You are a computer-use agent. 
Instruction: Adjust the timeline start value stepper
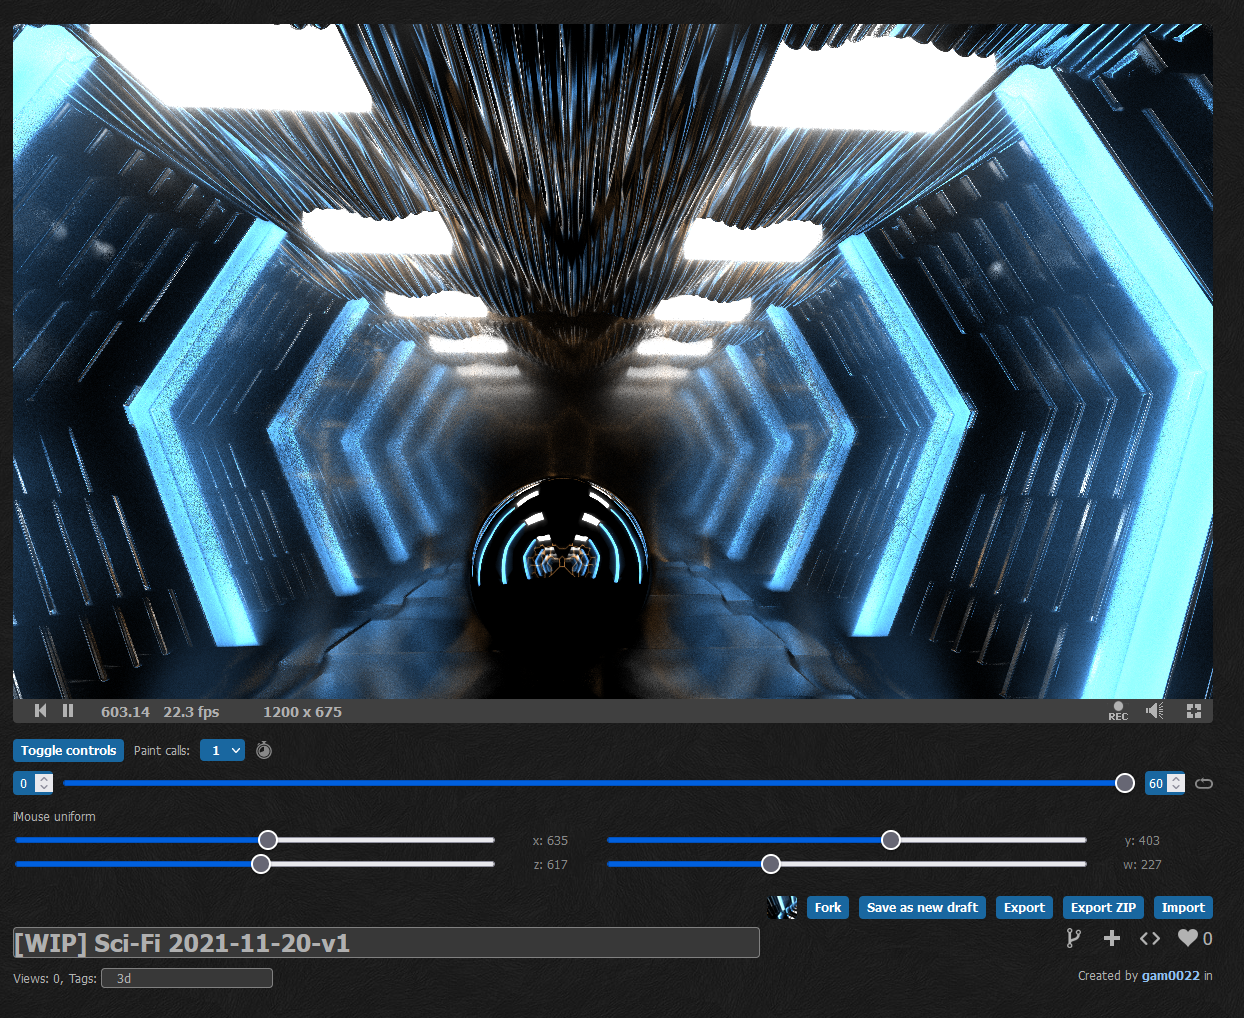pyautogui.click(x=44, y=783)
